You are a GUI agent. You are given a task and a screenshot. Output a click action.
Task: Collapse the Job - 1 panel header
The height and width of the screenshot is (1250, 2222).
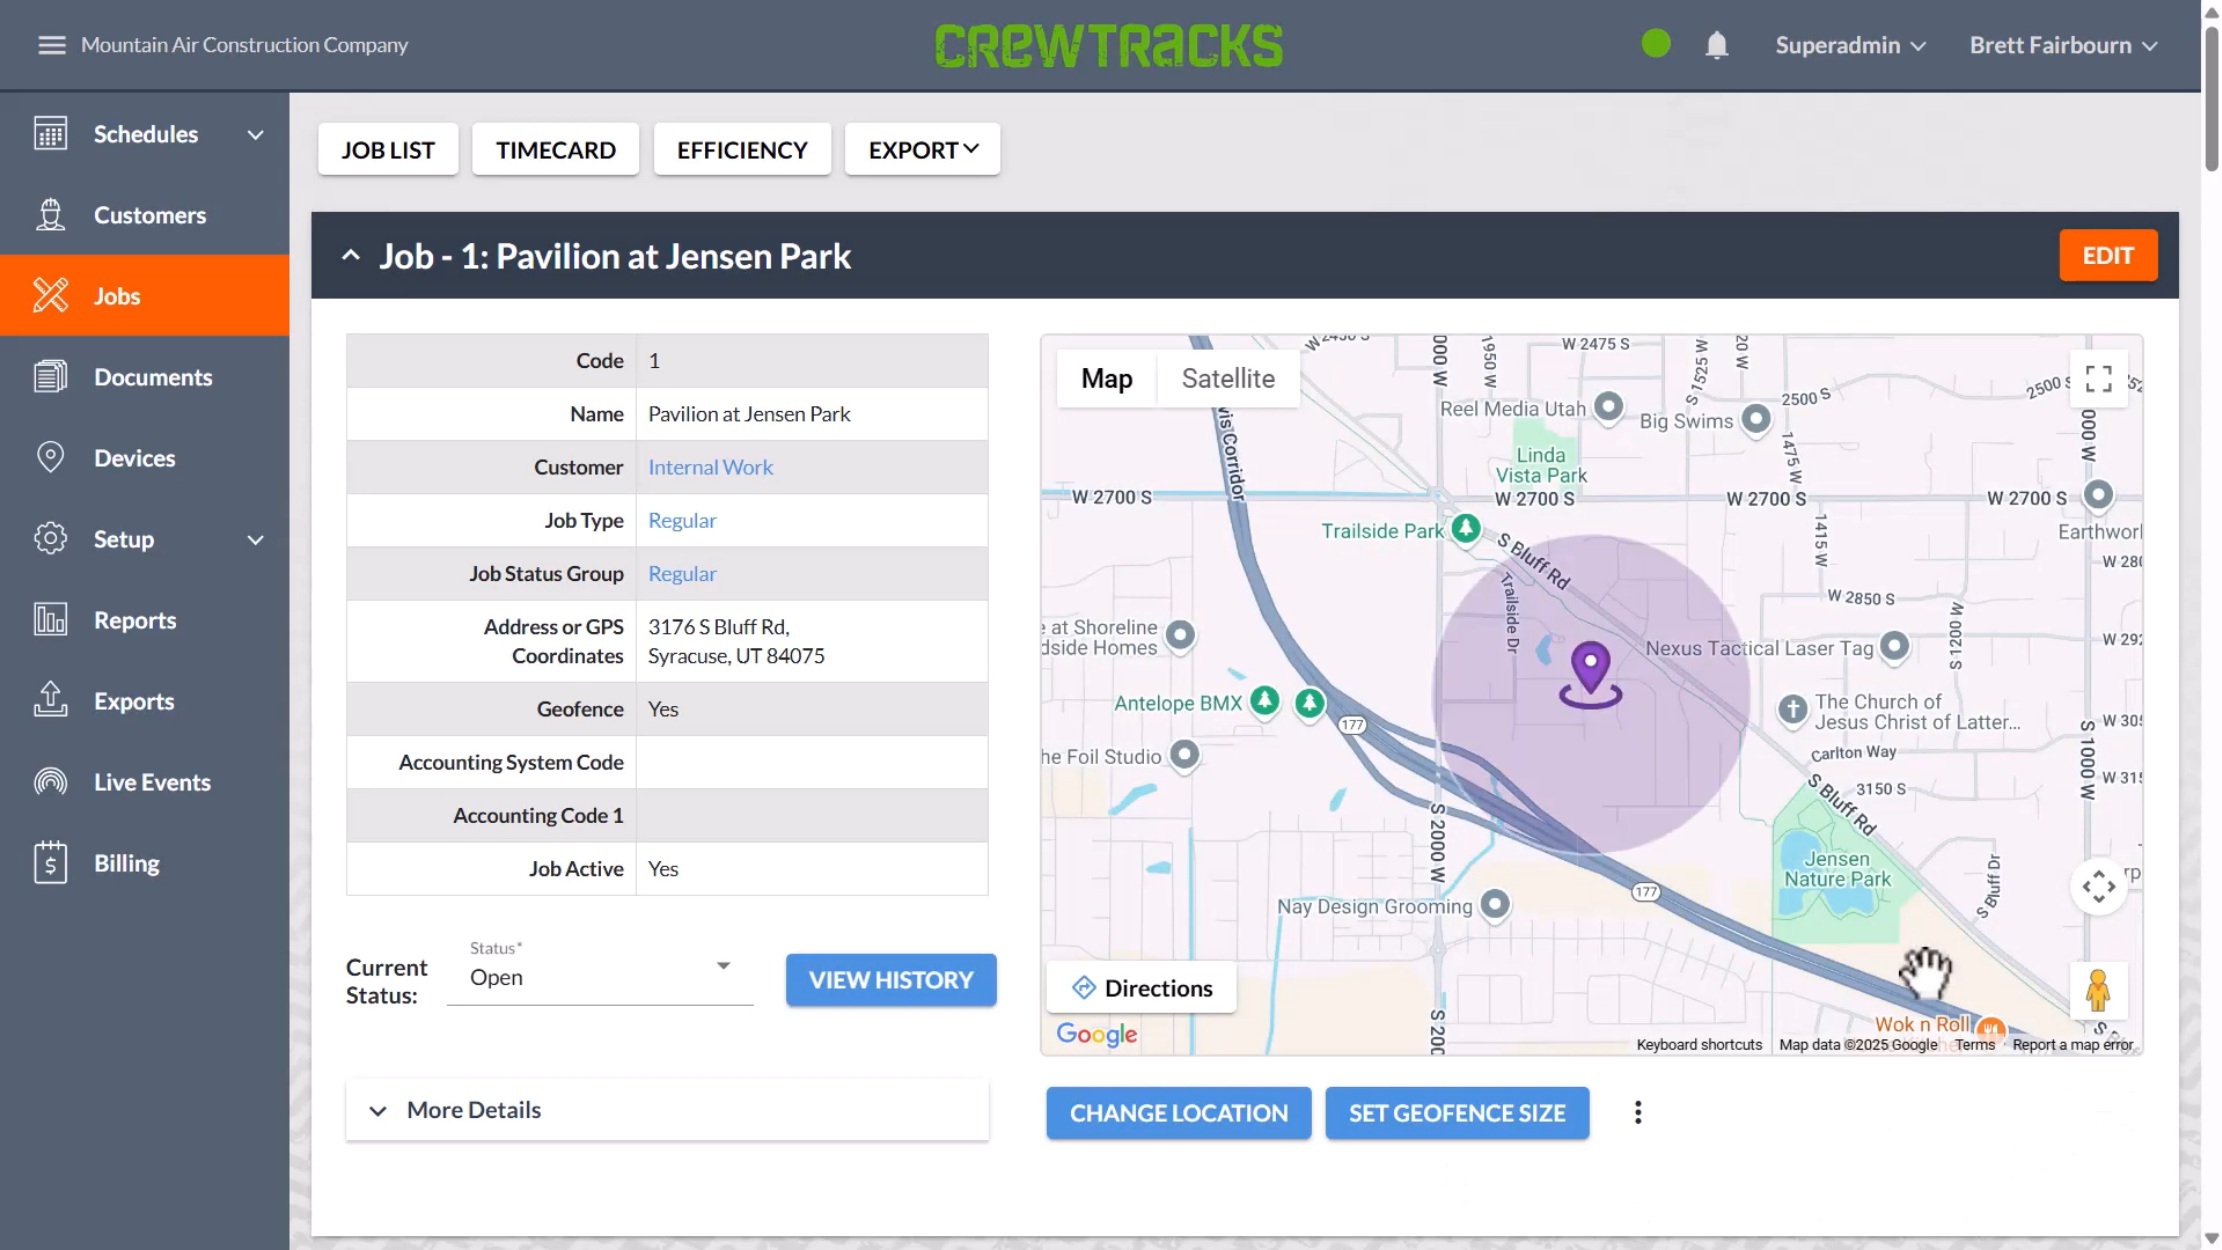350,256
